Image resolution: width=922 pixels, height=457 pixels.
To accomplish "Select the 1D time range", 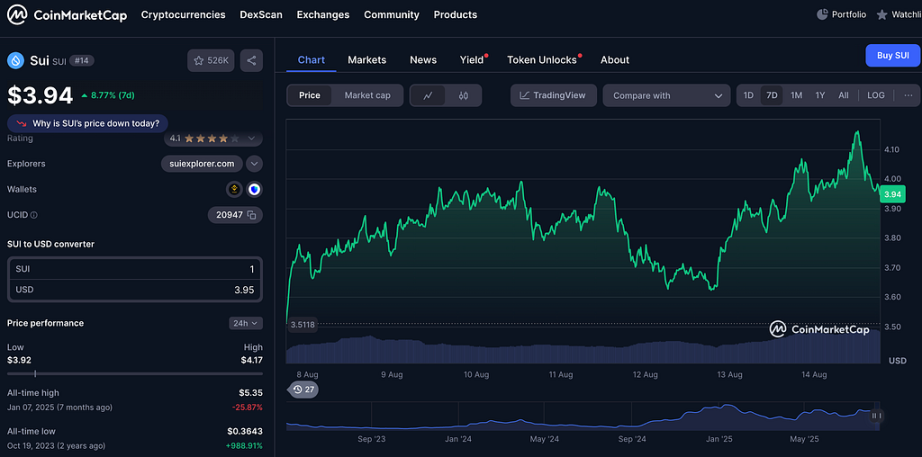I will point(748,95).
